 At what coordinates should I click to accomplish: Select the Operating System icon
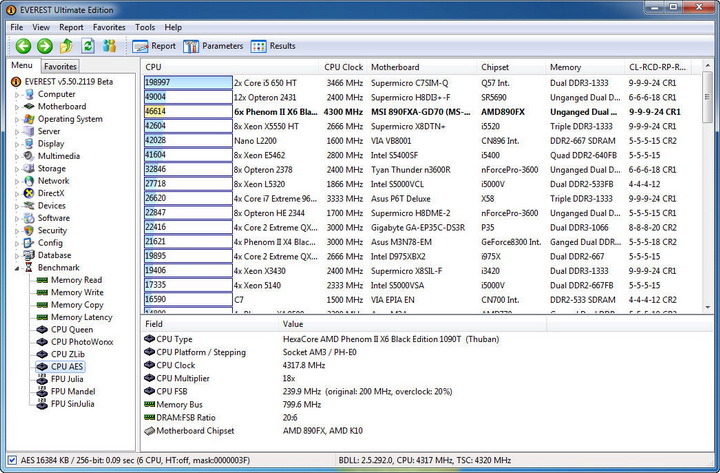pos(29,119)
